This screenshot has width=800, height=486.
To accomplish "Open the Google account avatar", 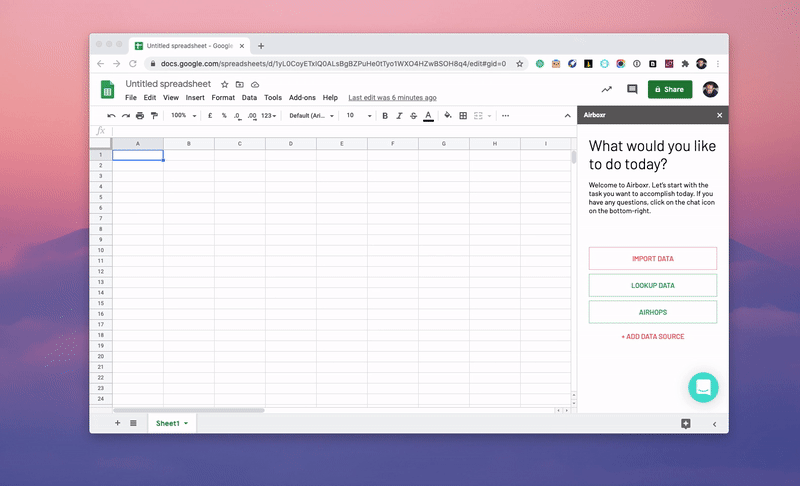I will 710,89.
